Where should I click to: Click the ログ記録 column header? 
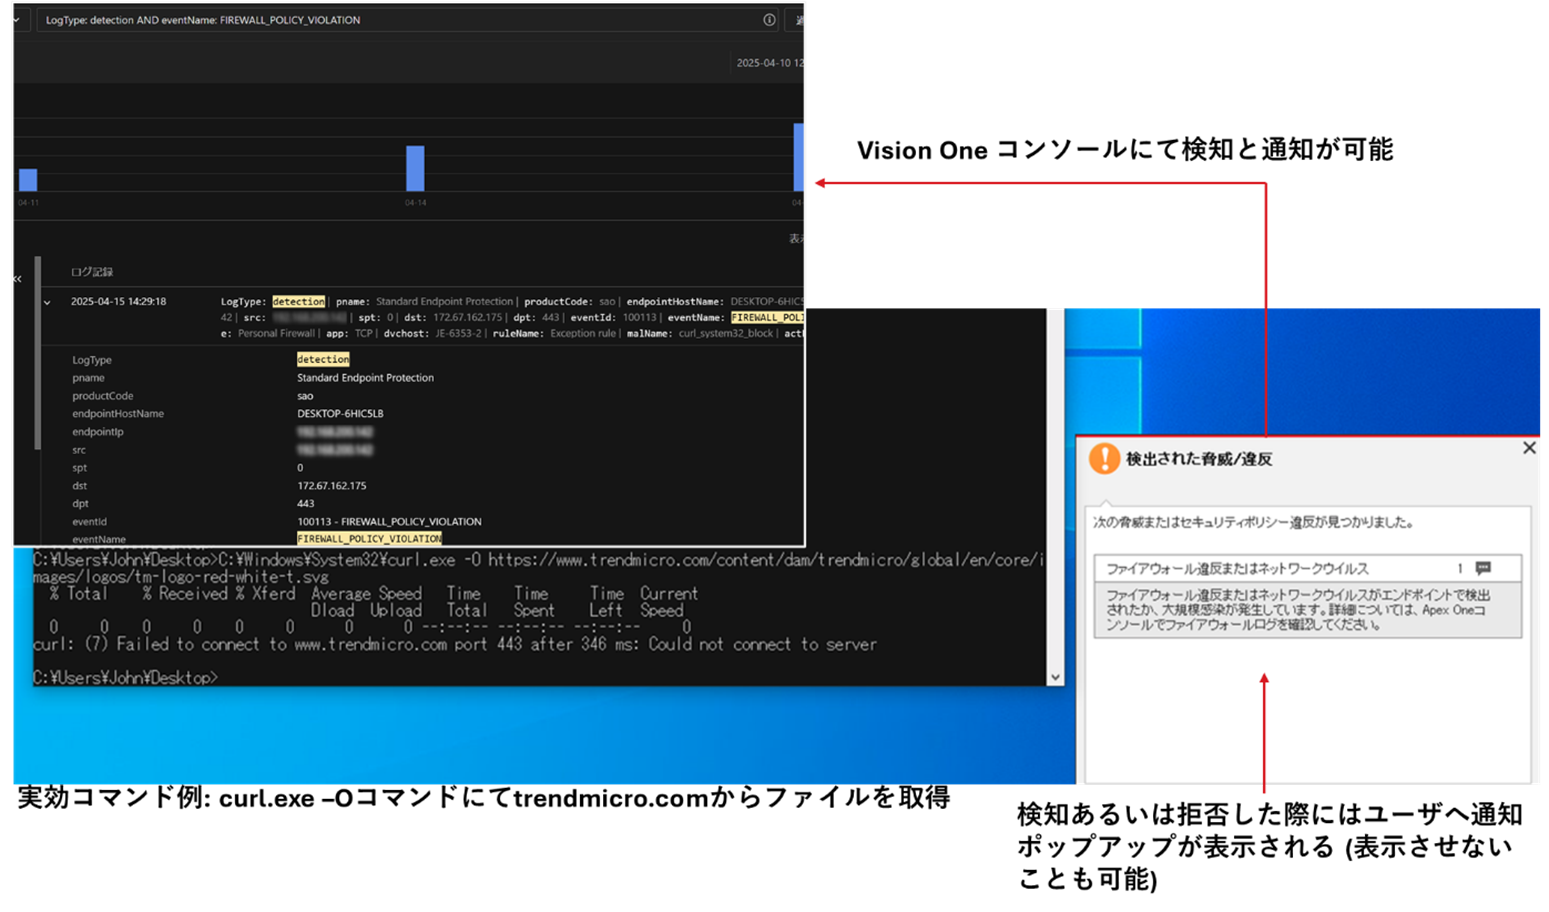tap(92, 272)
